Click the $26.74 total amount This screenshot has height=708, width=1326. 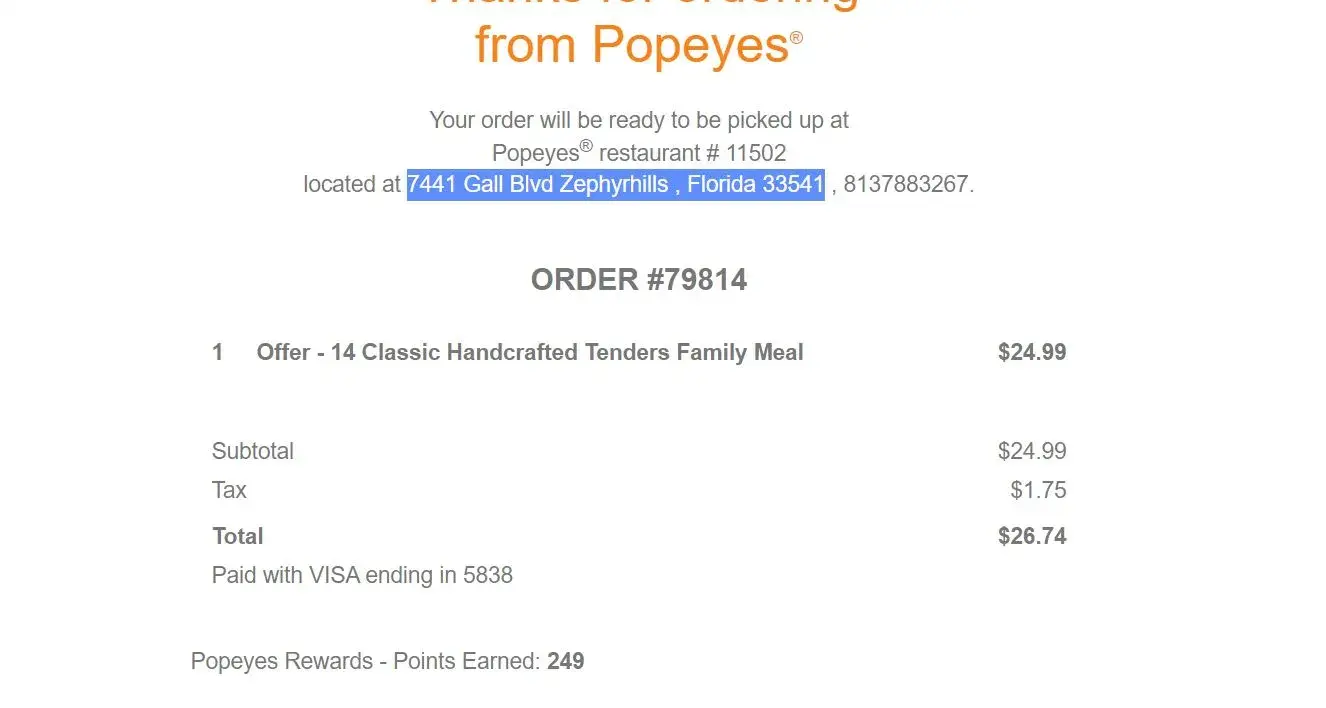[x=1032, y=536]
